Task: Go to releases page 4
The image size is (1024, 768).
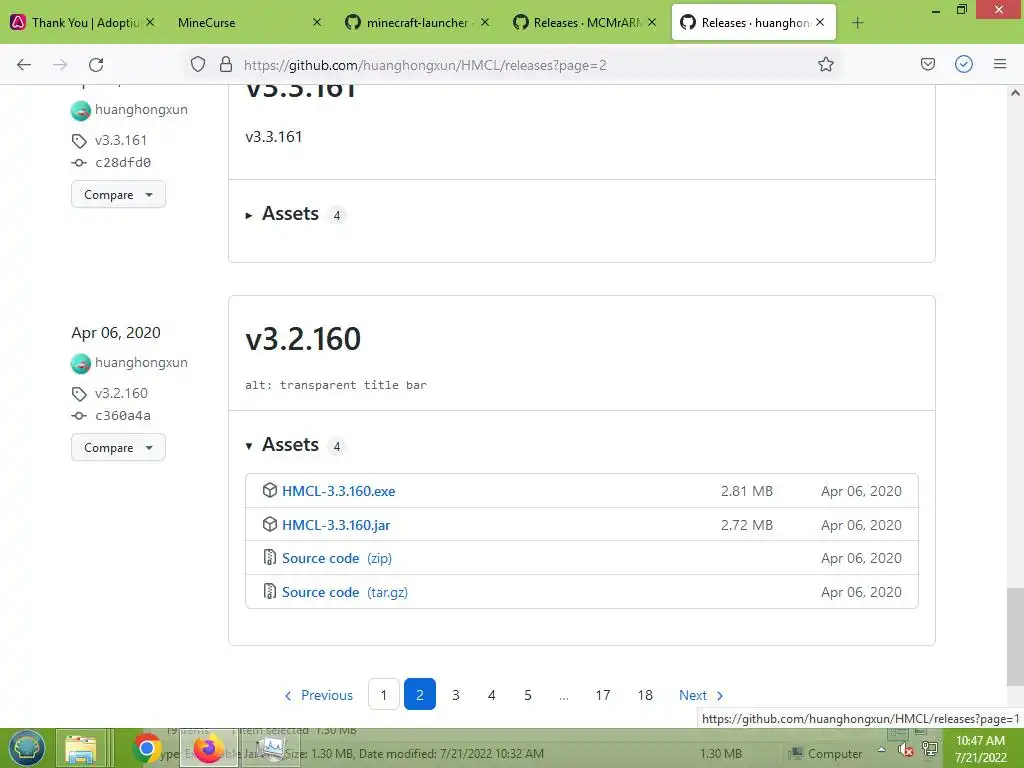Action: coord(492,695)
